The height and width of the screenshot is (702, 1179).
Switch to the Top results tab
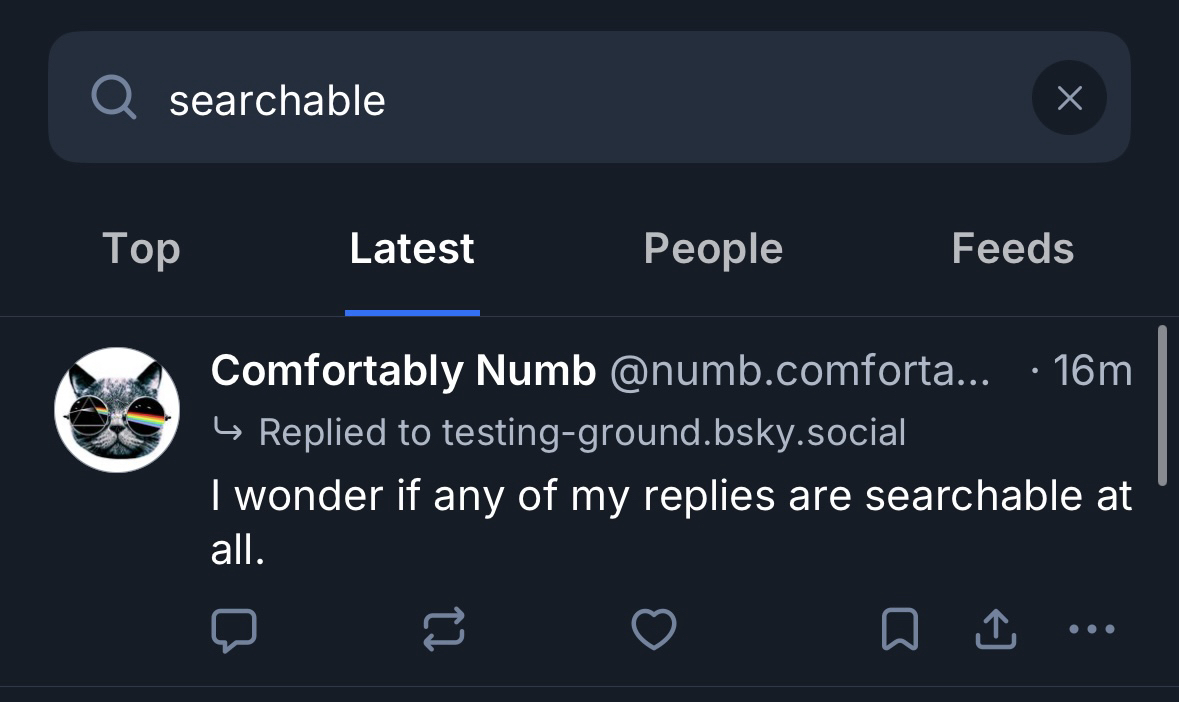click(x=141, y=248)
